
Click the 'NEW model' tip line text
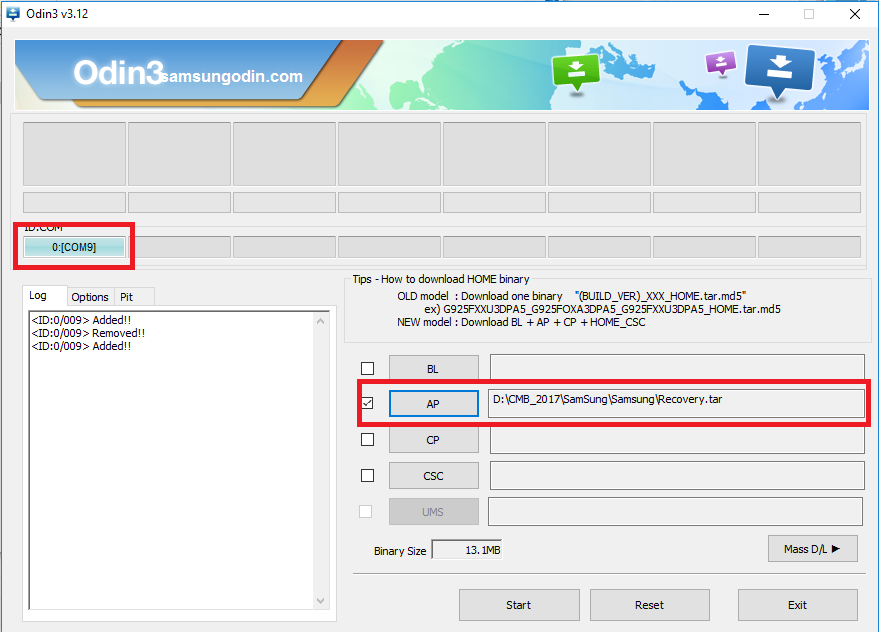click(x=521, y=322)
